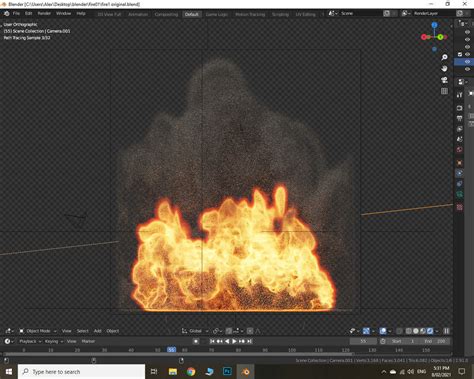Play the animation forward
Viewport: 474px width, 379px height.
[x=234, y=341]
